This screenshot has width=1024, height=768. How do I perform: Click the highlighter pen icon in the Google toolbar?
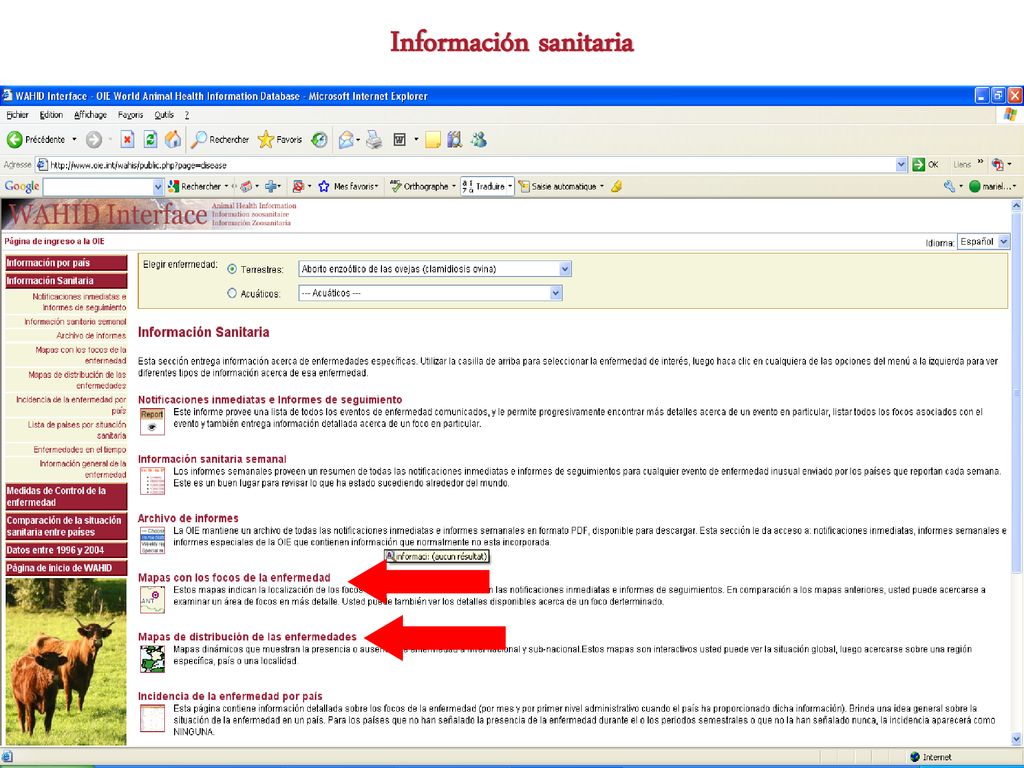point(616,186)
